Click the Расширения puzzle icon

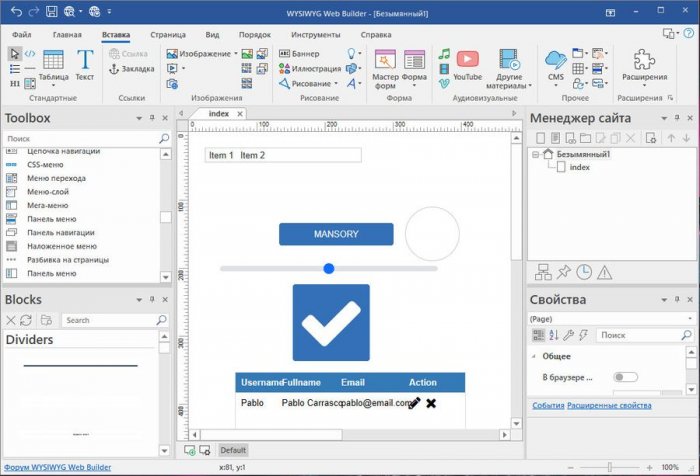tap(643, 62)
